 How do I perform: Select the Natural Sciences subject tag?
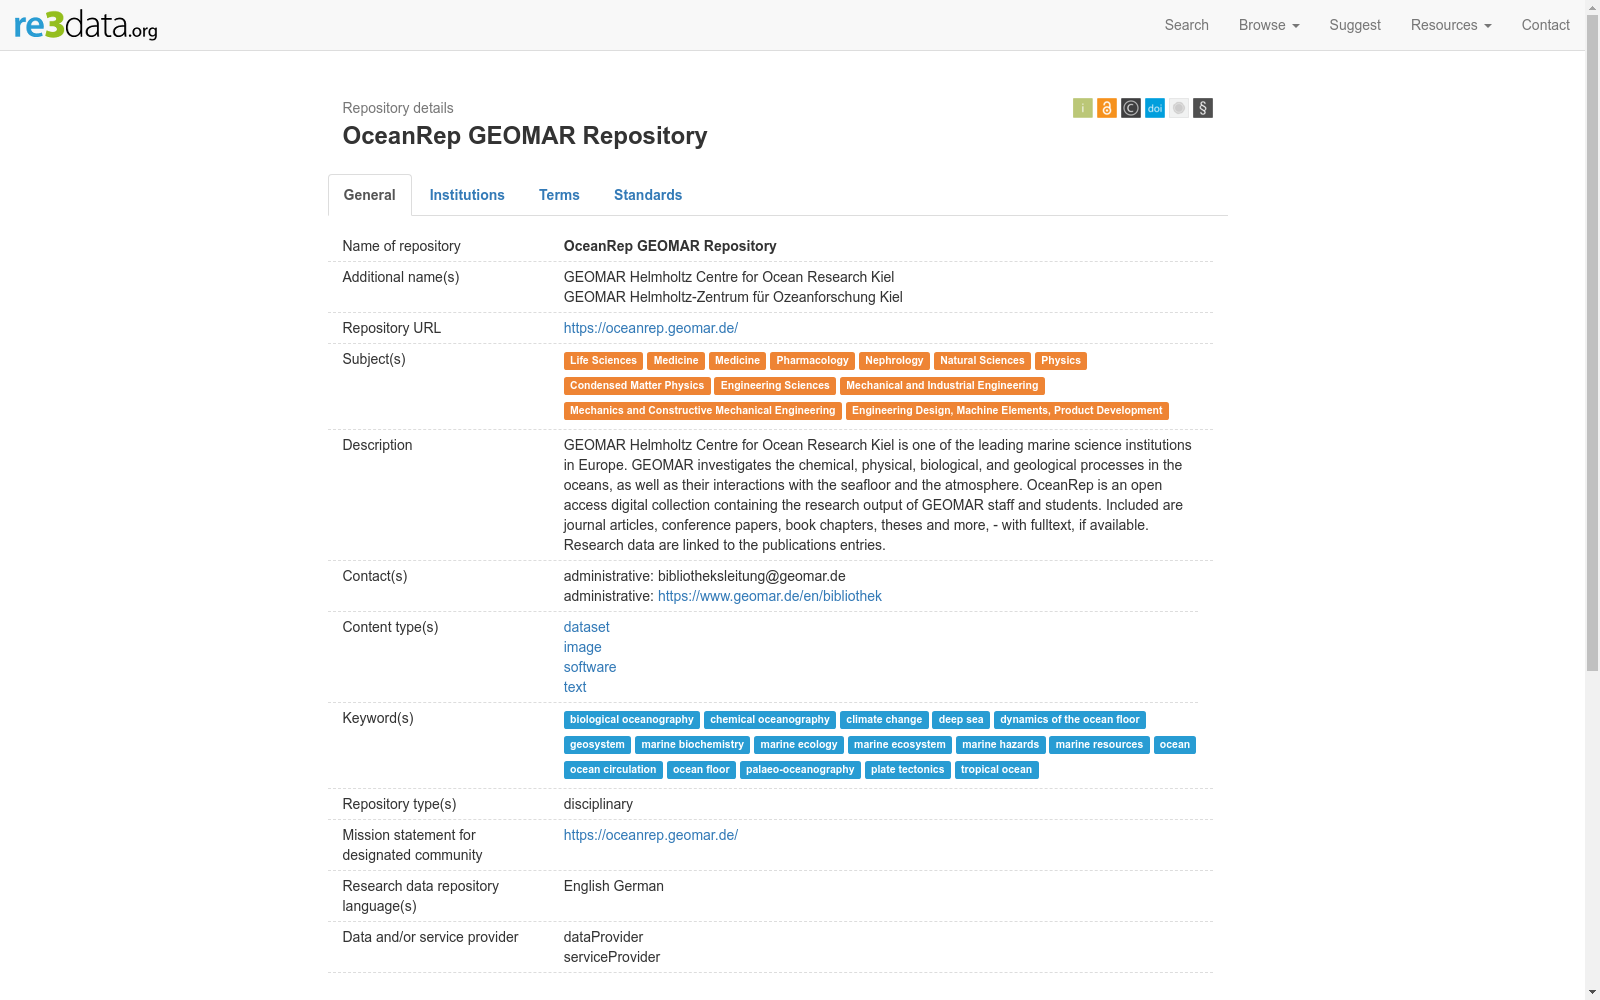click(982, 361)
